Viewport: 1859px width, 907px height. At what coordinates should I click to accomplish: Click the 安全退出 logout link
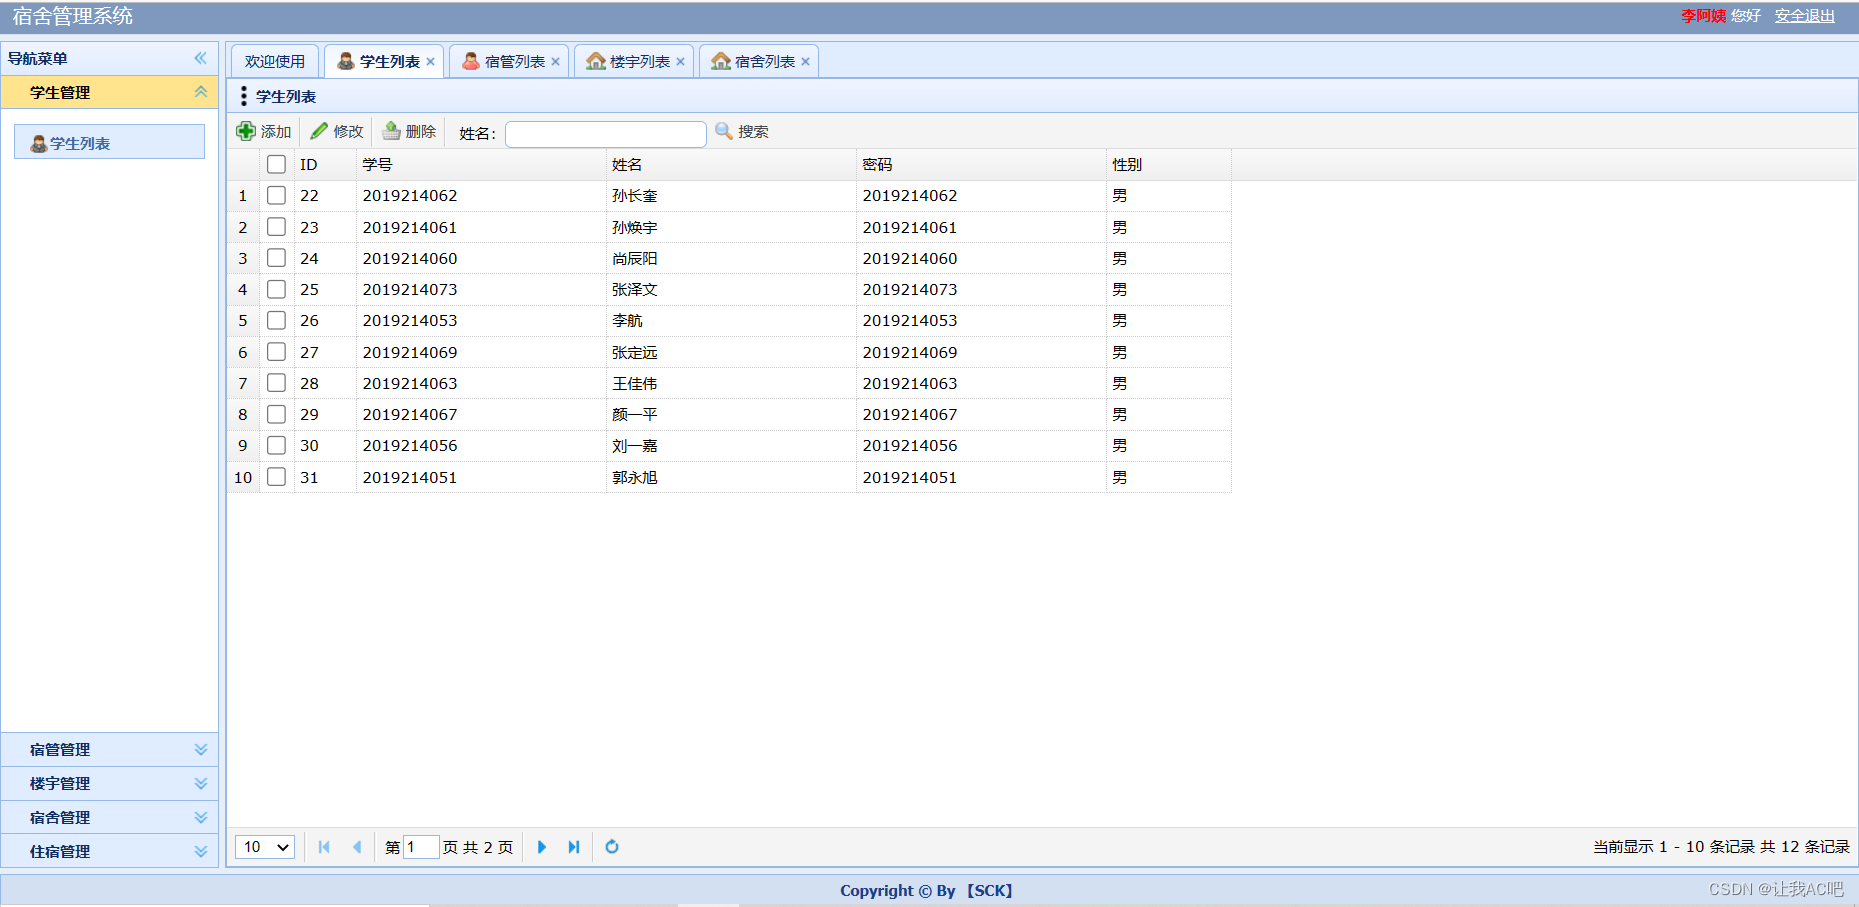point(1805,16)
